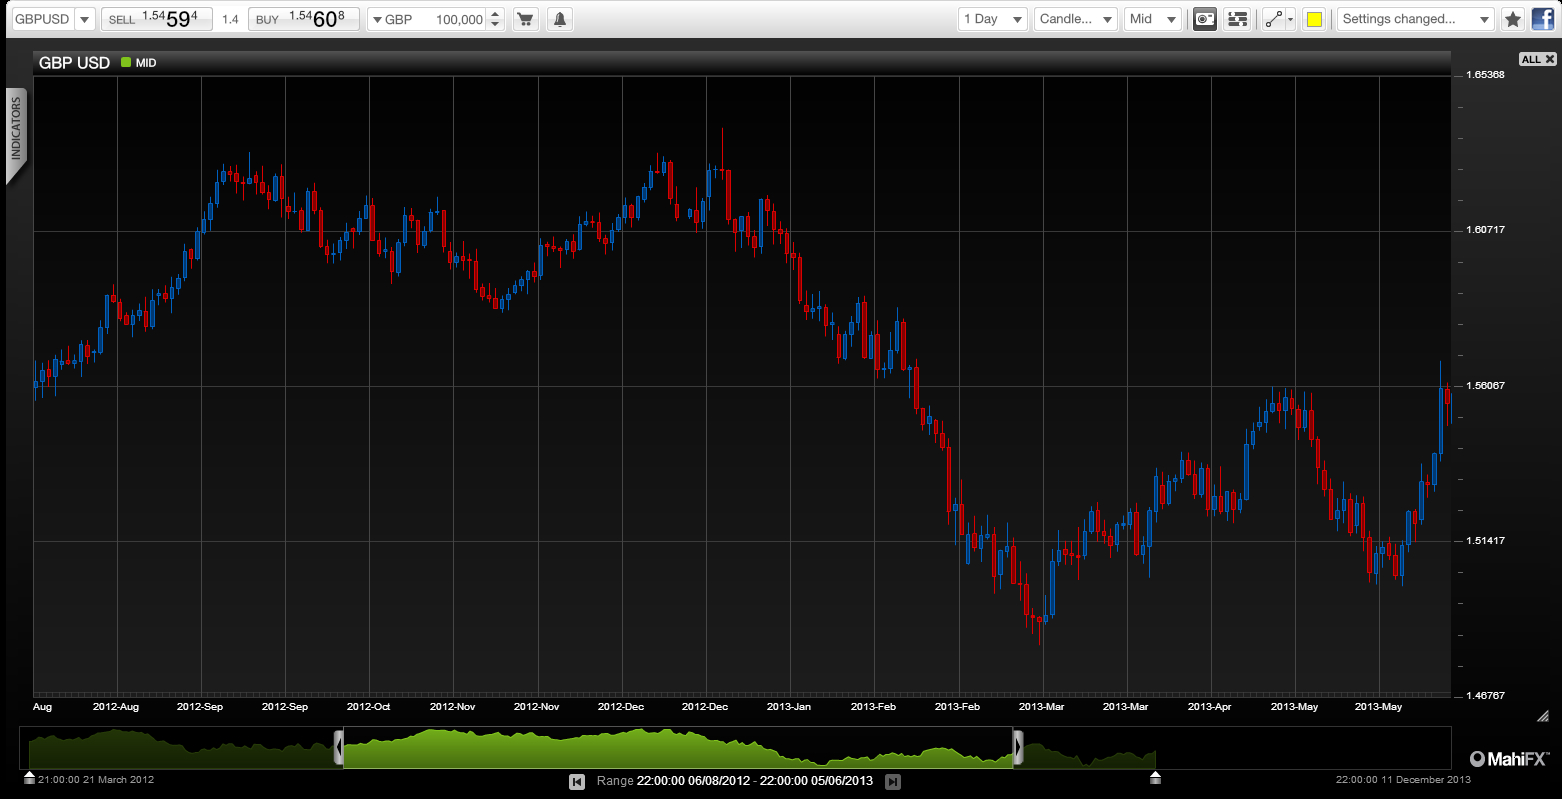Click the ALL close button on chart
Screen dimensions: 1562x799
(x=1538, y=59)
